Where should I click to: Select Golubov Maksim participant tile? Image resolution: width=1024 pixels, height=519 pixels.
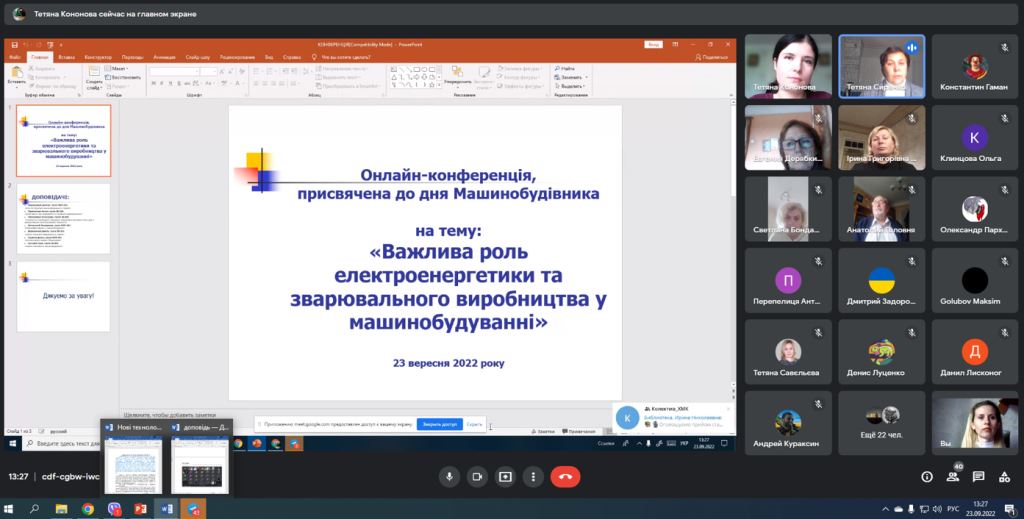click(x=974, y=280)
